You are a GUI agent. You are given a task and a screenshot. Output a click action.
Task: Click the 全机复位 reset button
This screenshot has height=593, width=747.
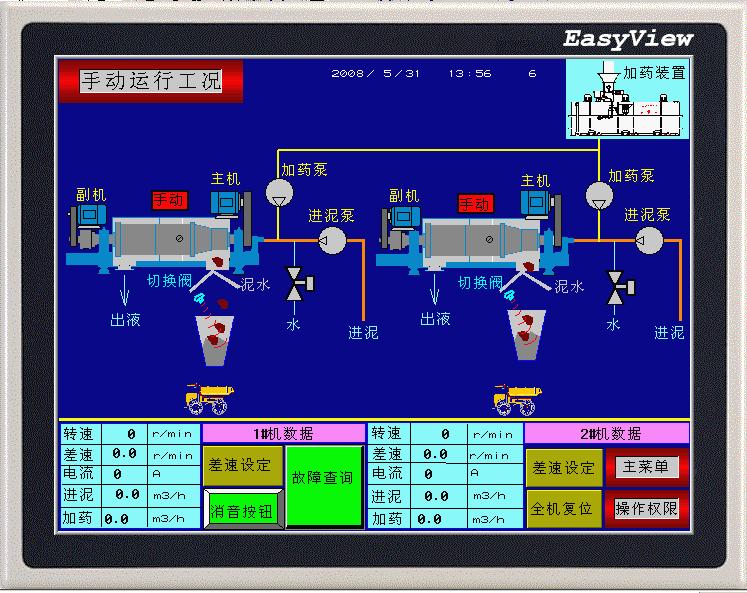[x=564, y=509]
